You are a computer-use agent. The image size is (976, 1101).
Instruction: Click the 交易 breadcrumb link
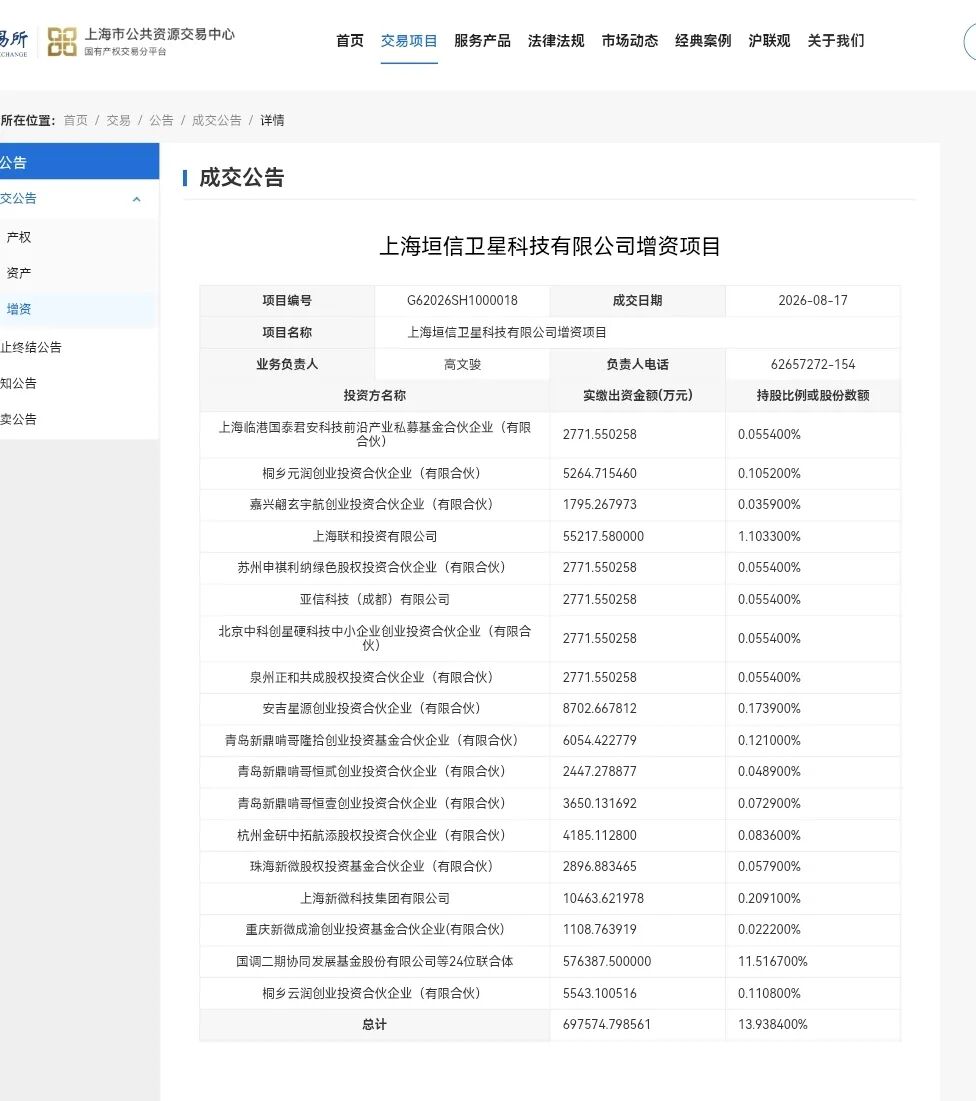tap(118, 120)
